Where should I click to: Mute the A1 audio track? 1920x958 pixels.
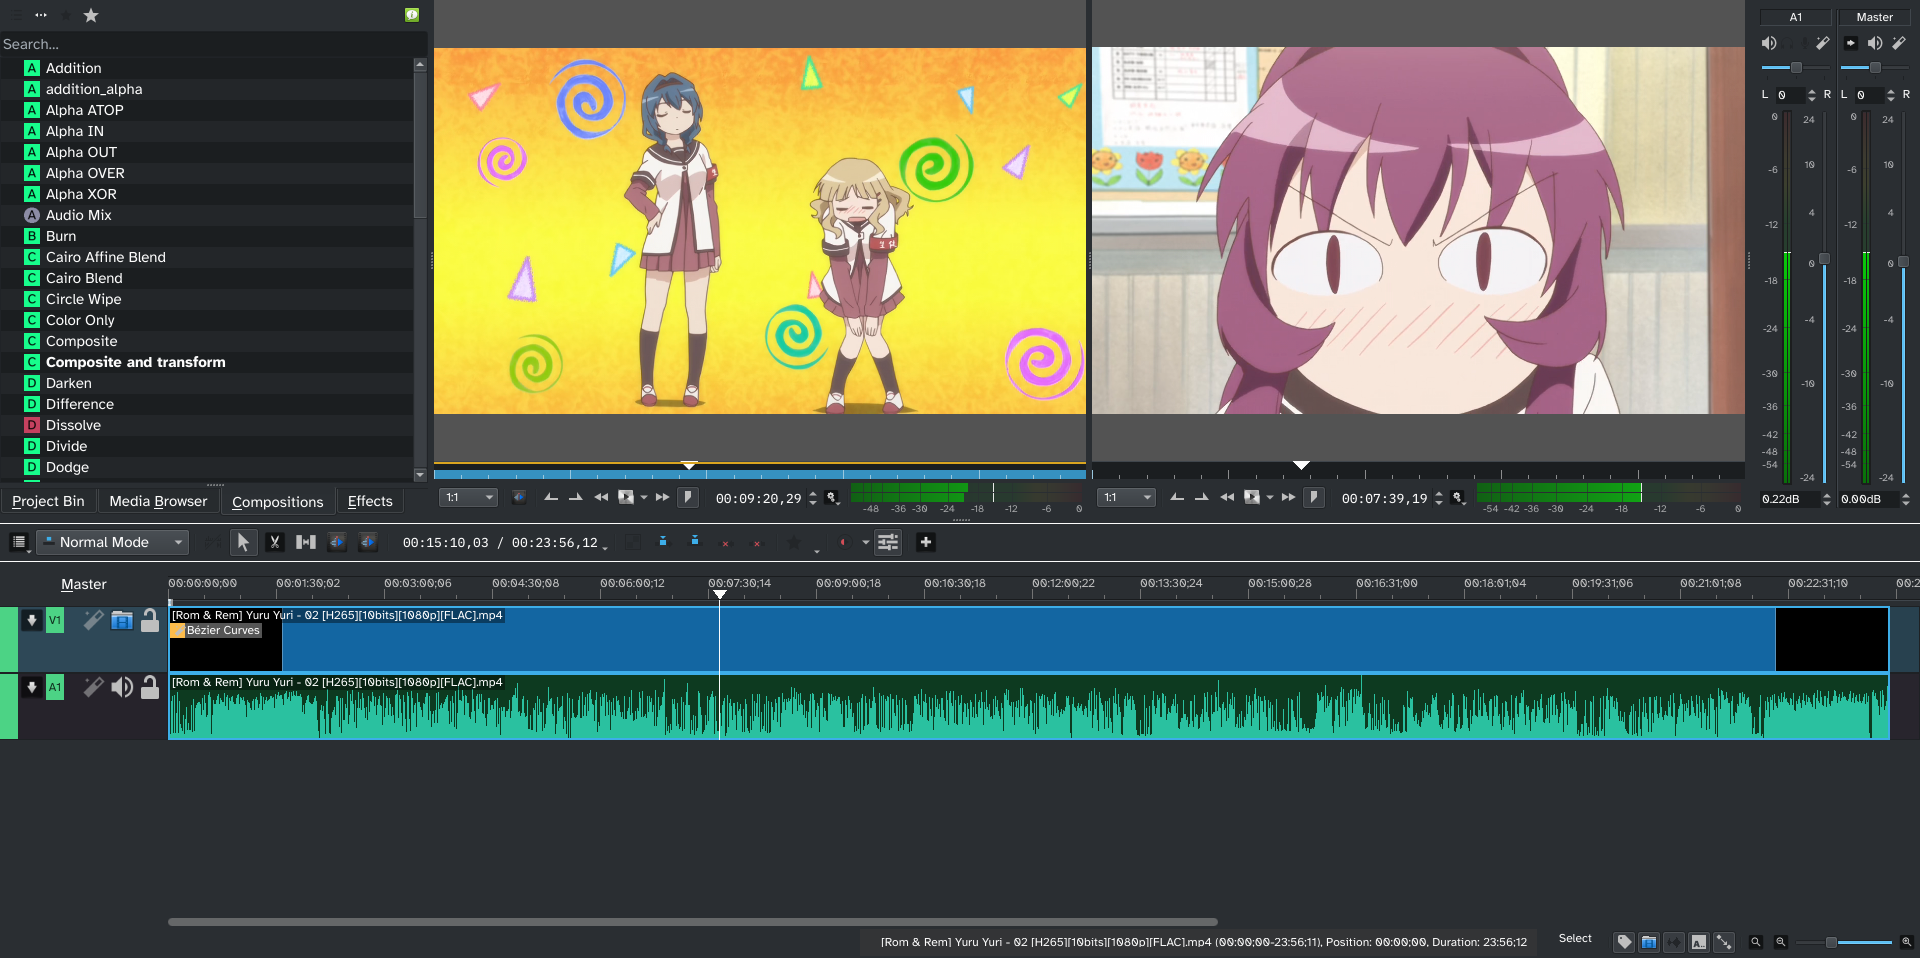pos(122,687)
